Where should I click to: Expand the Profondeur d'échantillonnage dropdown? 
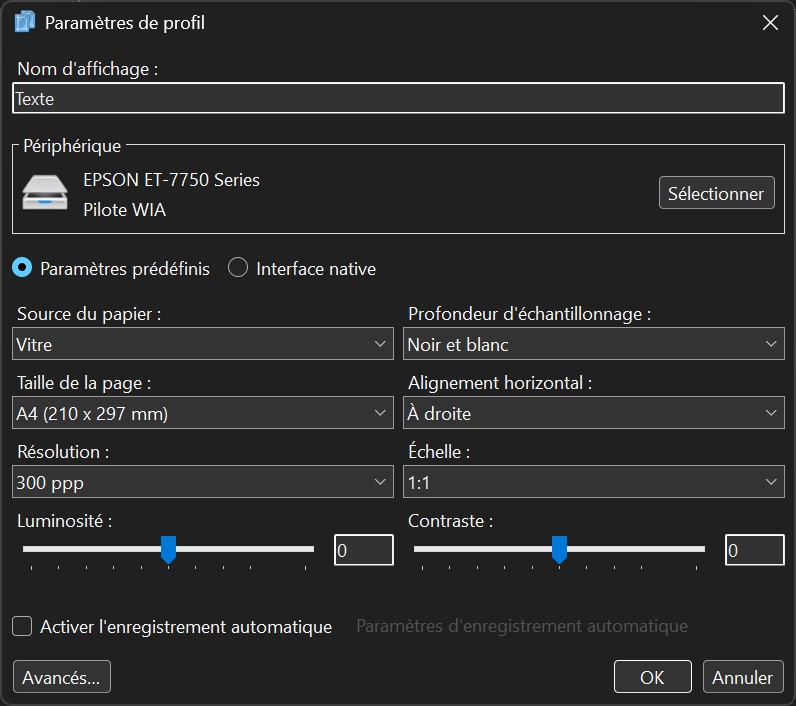pos(594,344)
